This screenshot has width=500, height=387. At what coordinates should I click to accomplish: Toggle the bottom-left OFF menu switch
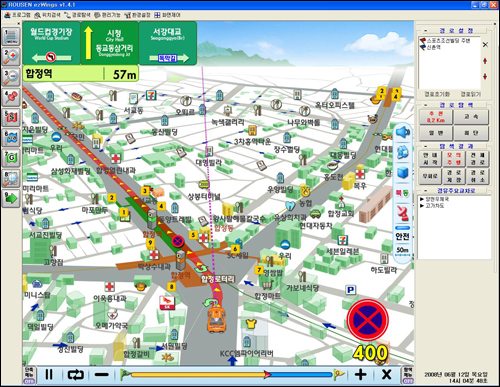coord(30,375)
